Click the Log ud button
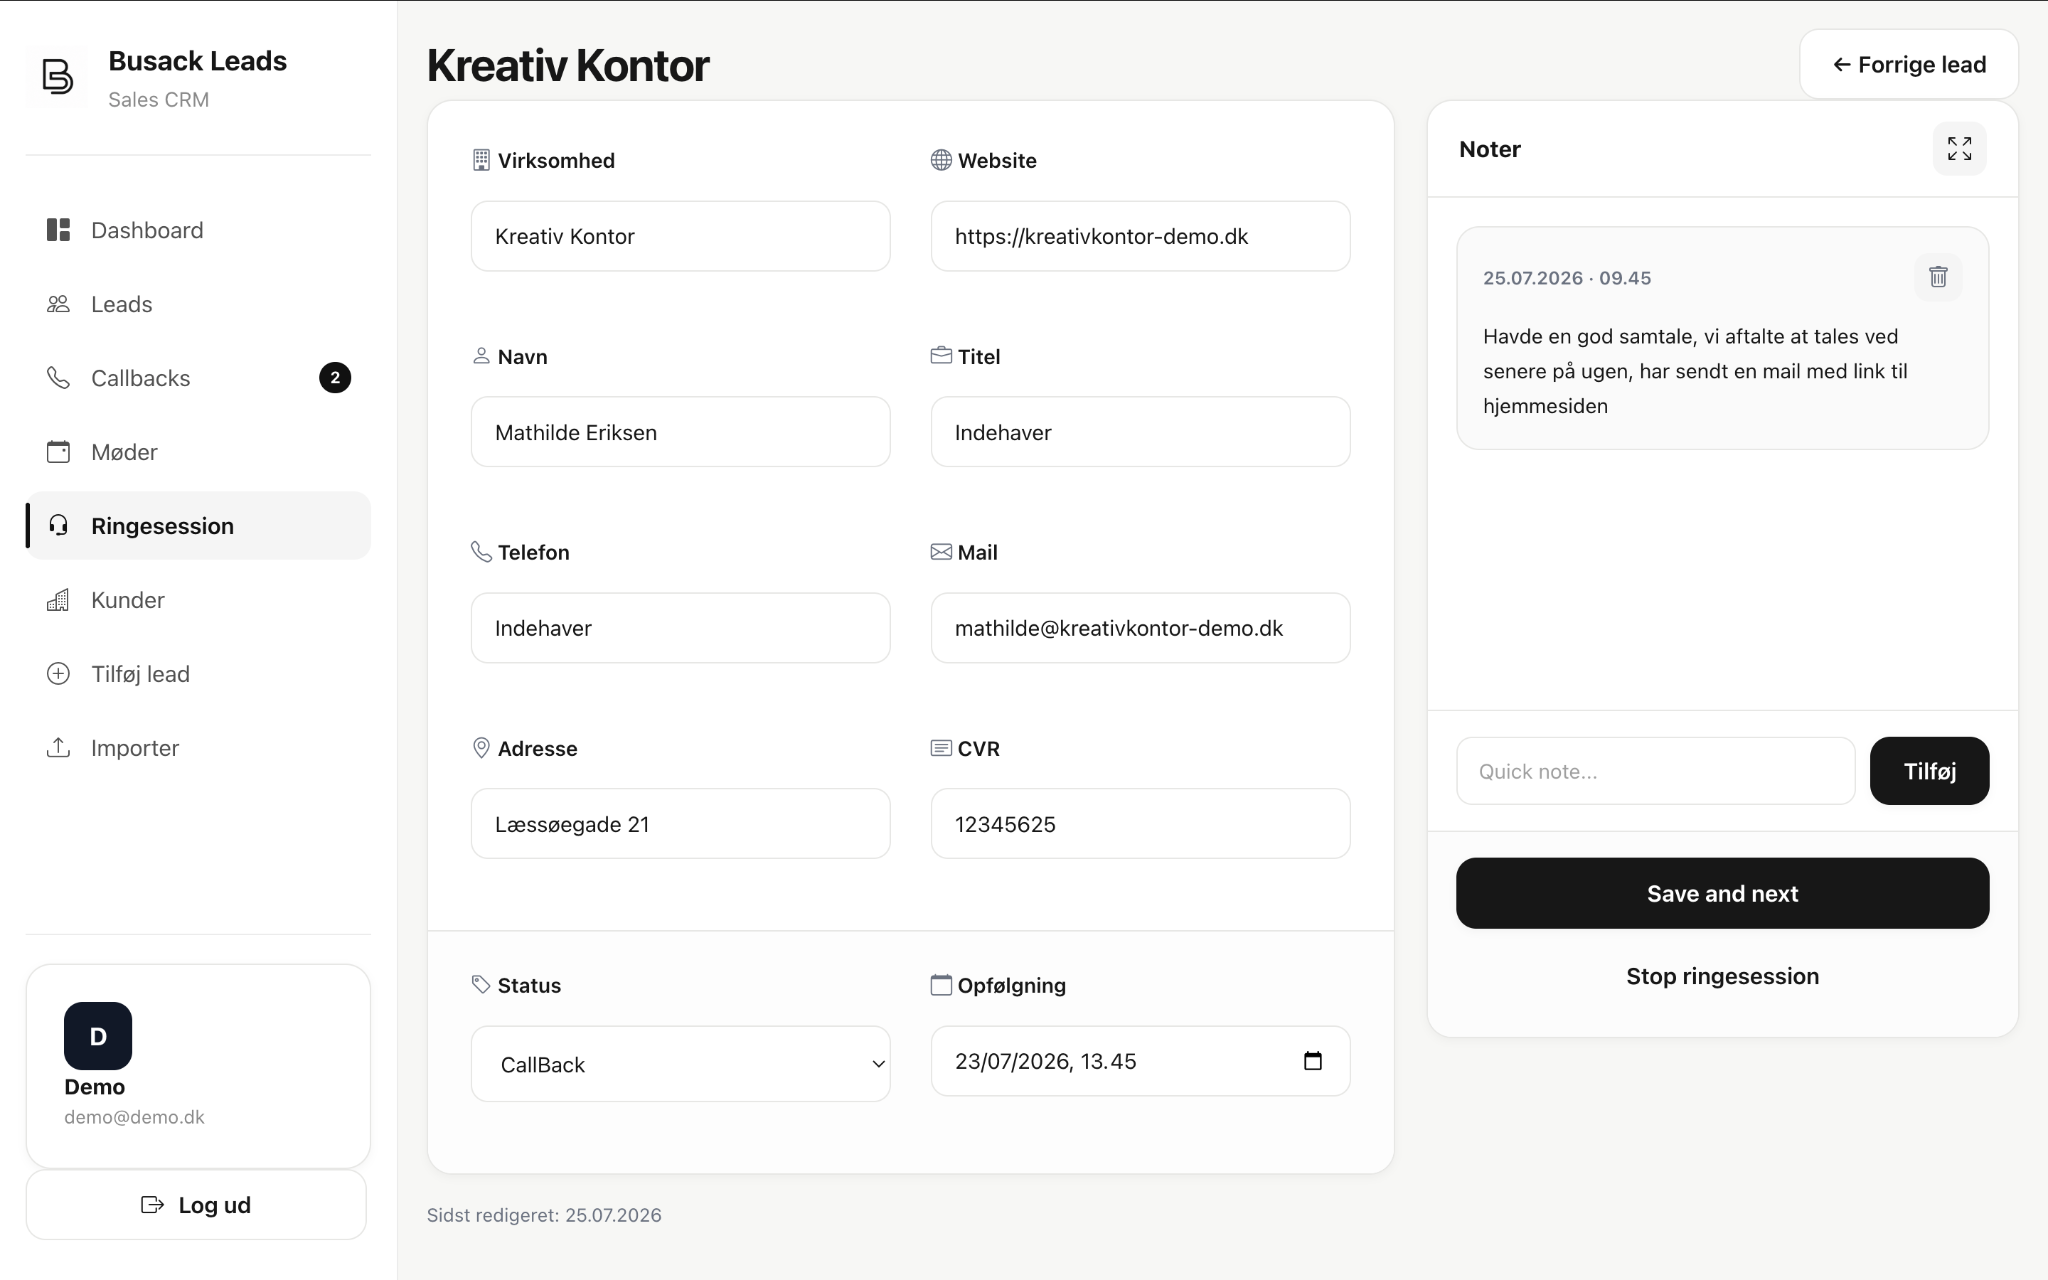This screenshot has height=1280, width=2048. click(196, 1205)
